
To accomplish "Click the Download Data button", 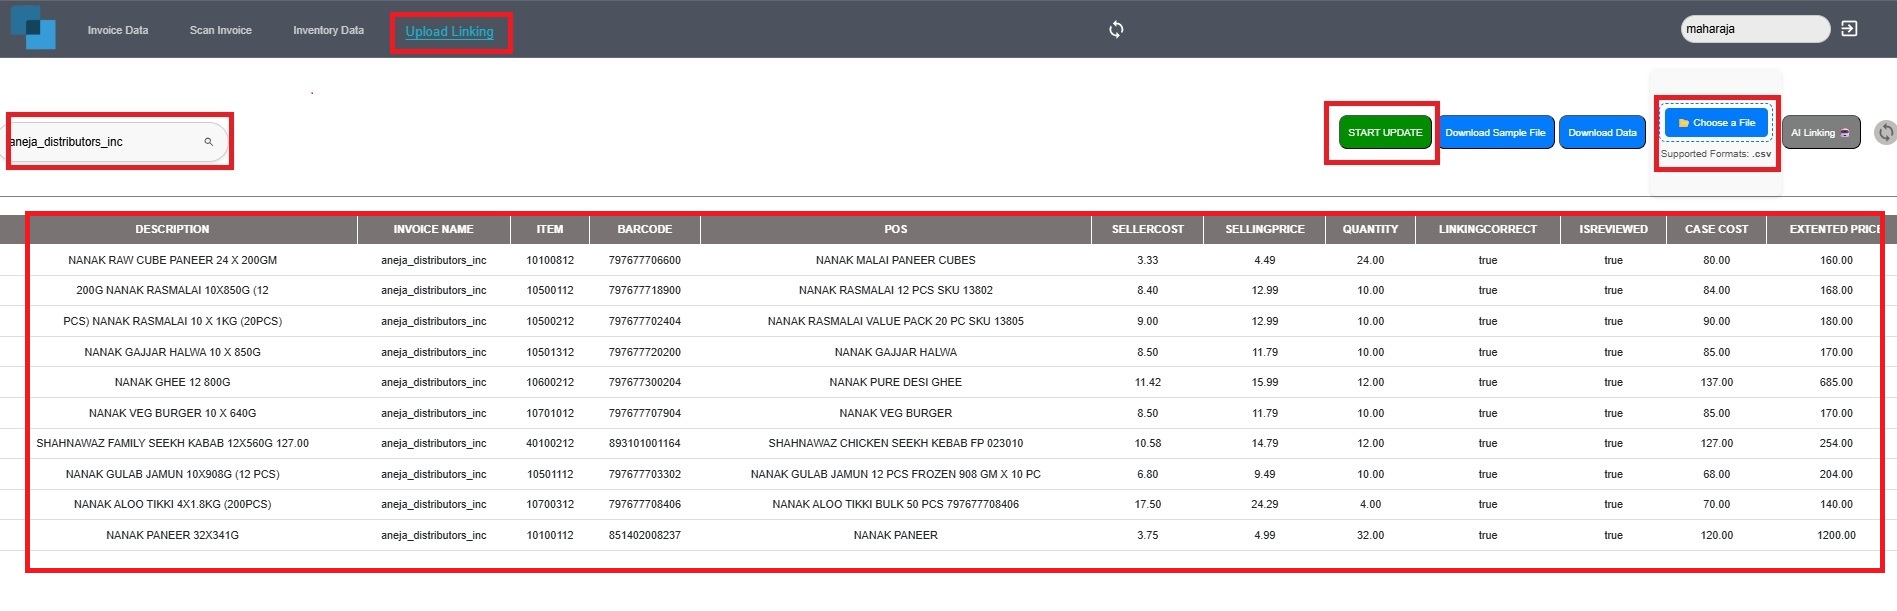I will pyautogui.click(x=1602, y=132).
